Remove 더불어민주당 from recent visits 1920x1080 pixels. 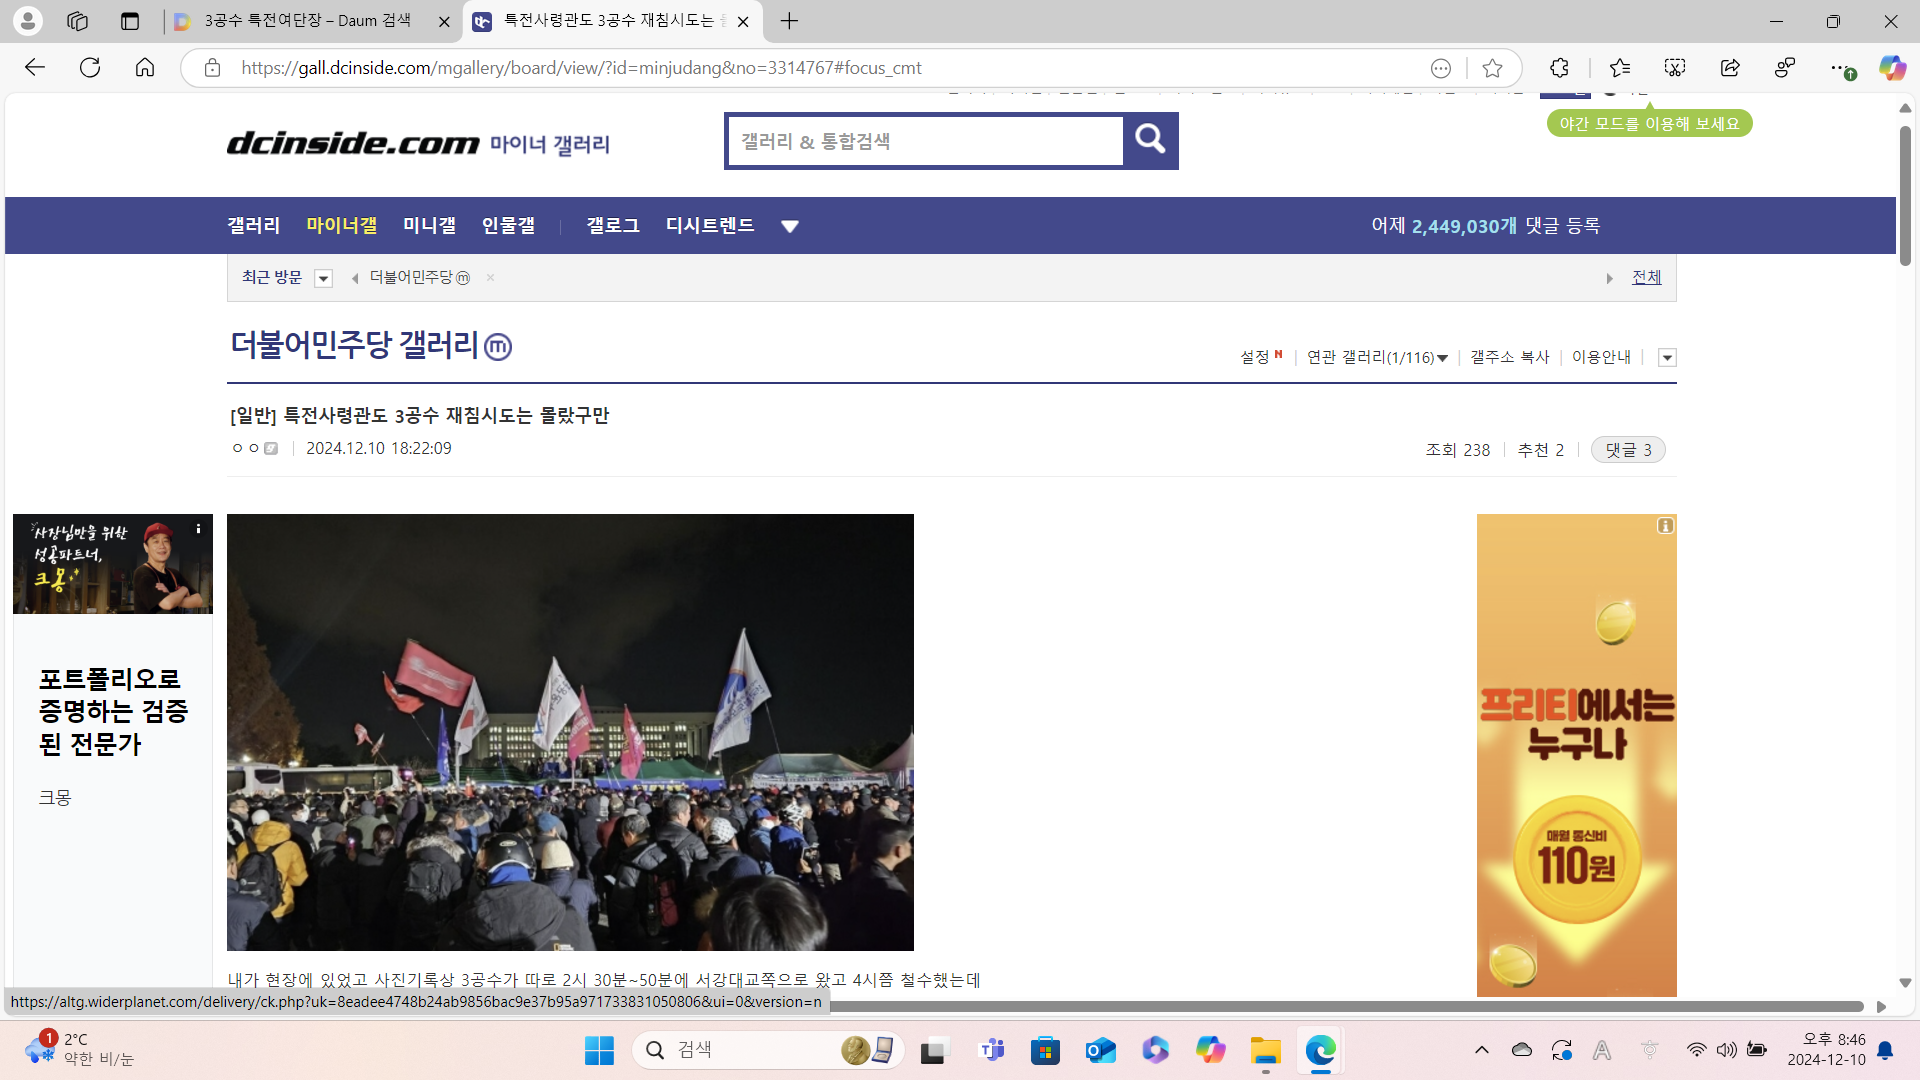490,278
